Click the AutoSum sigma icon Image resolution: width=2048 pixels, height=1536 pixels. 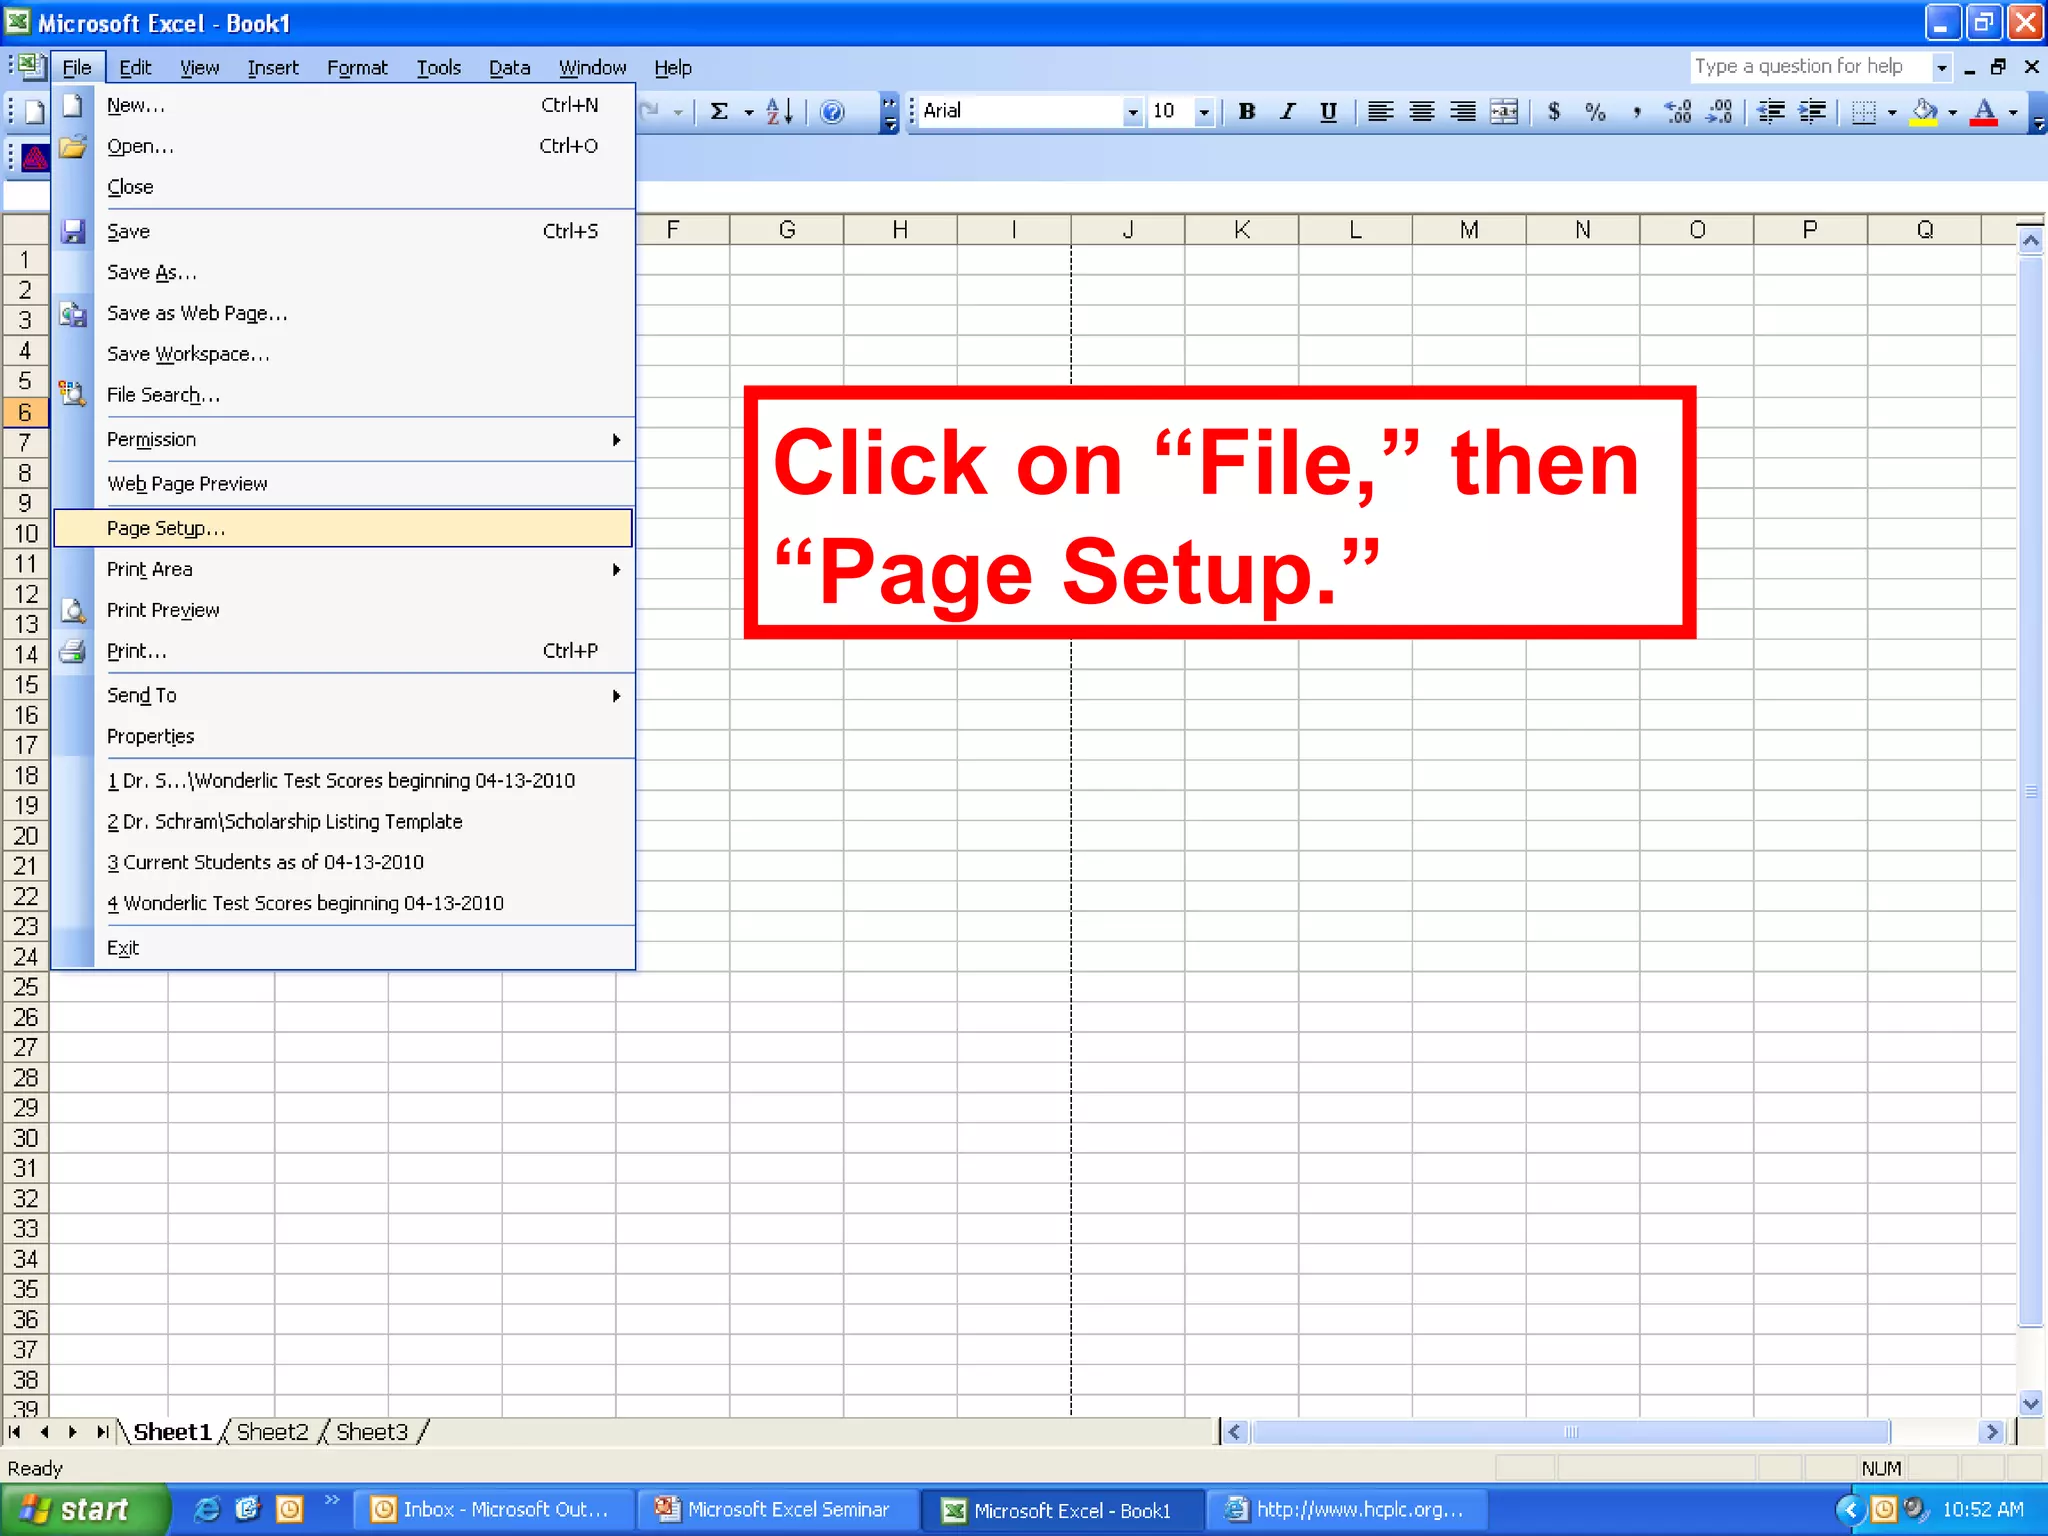(718, 111)
